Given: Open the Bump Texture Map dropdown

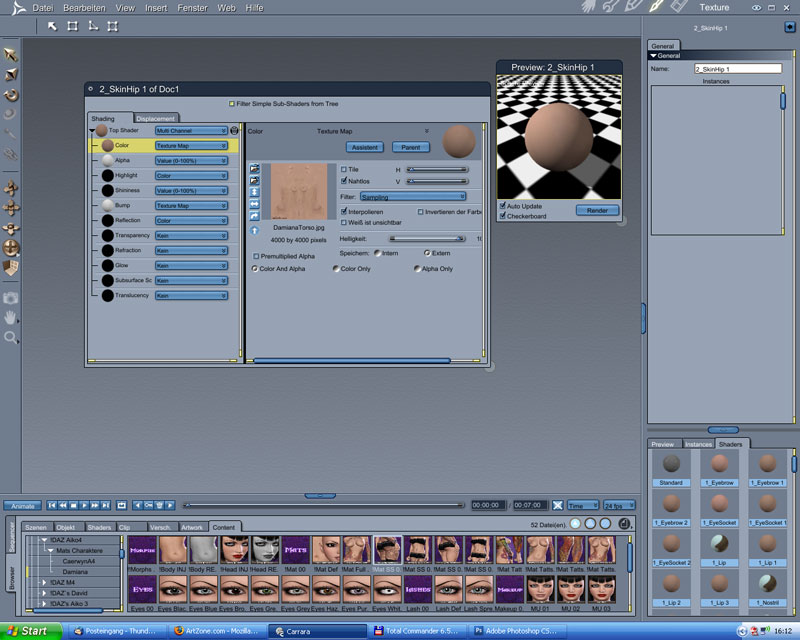Looking at the screenshot, I should coord(191,206).
